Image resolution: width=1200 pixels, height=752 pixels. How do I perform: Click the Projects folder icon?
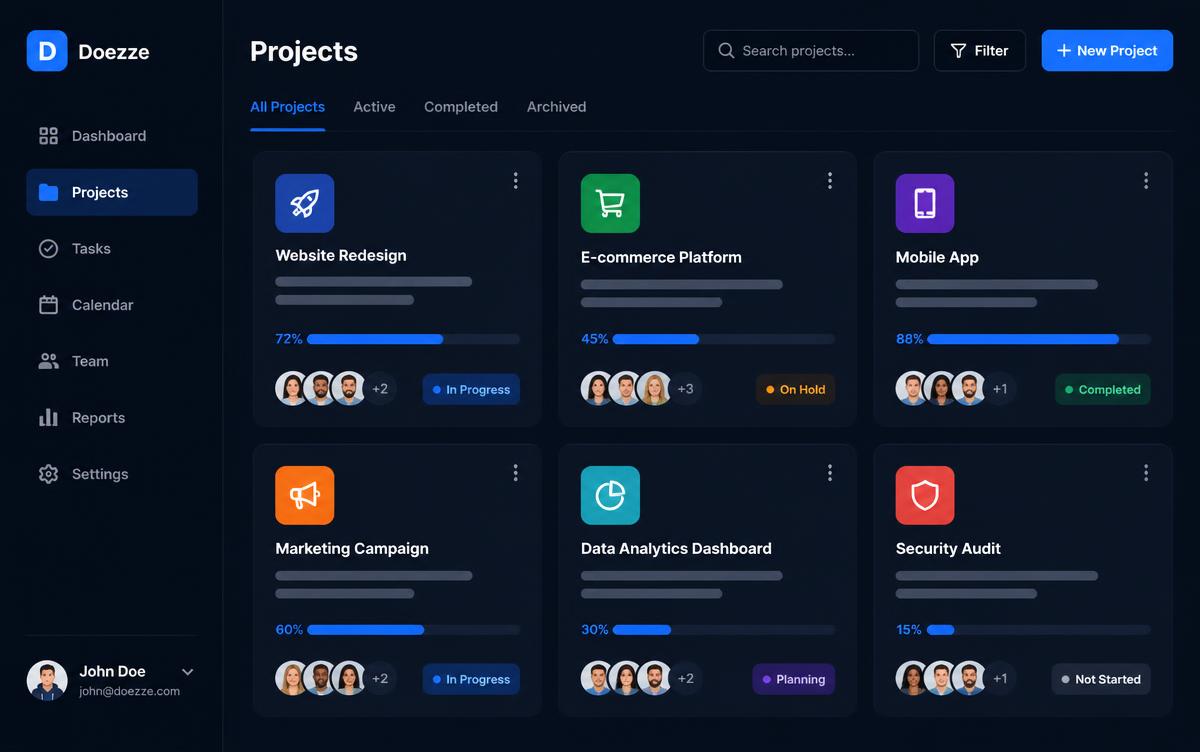(x=48, y=192)
